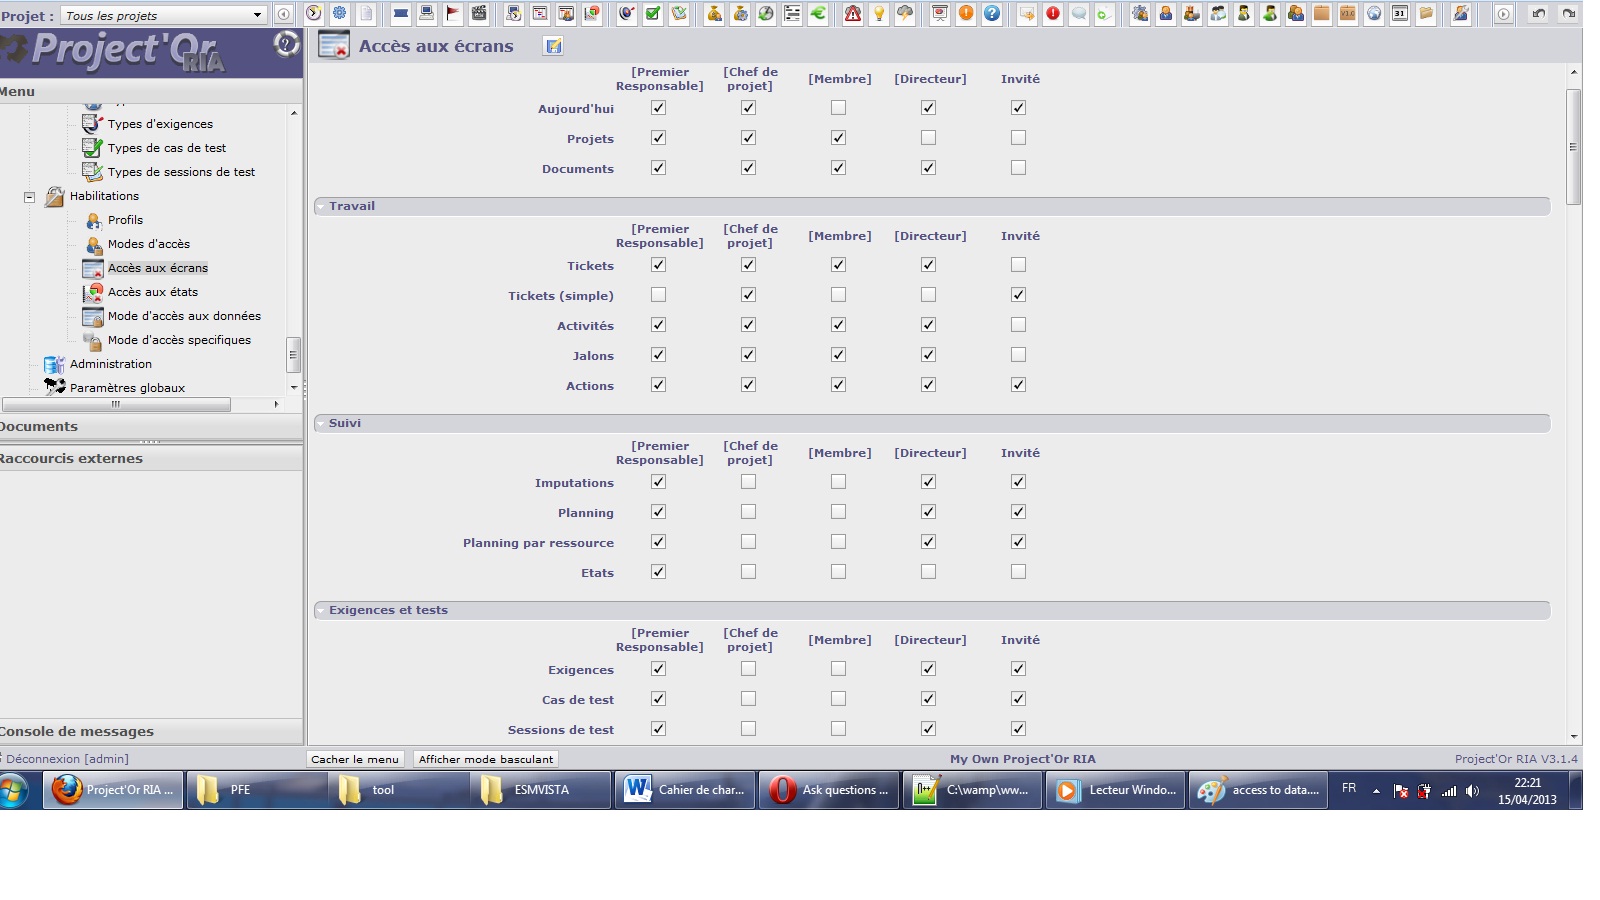1600x900 pixels.
Task: Open the lifebuoy help icon by logo
Action: [x=286, y=44]
